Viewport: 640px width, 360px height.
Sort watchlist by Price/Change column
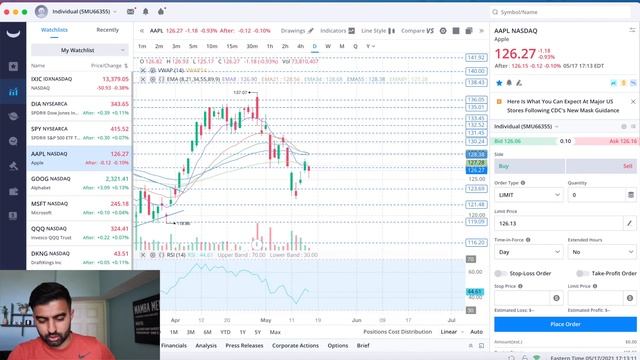point(109,65)
